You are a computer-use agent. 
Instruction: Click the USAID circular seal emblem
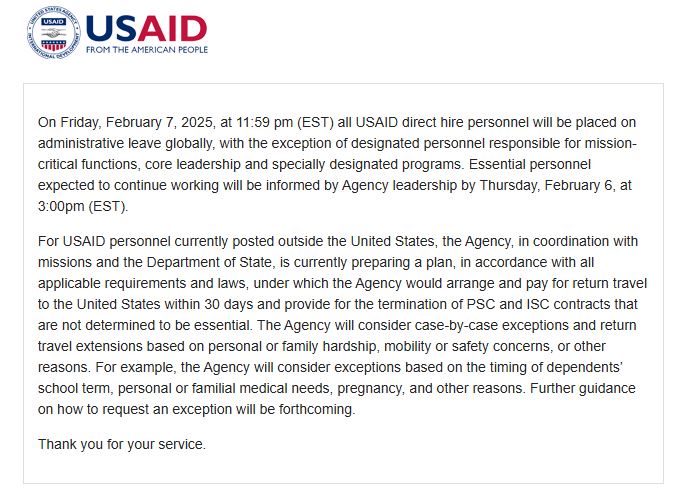click(x=53, y=33)
